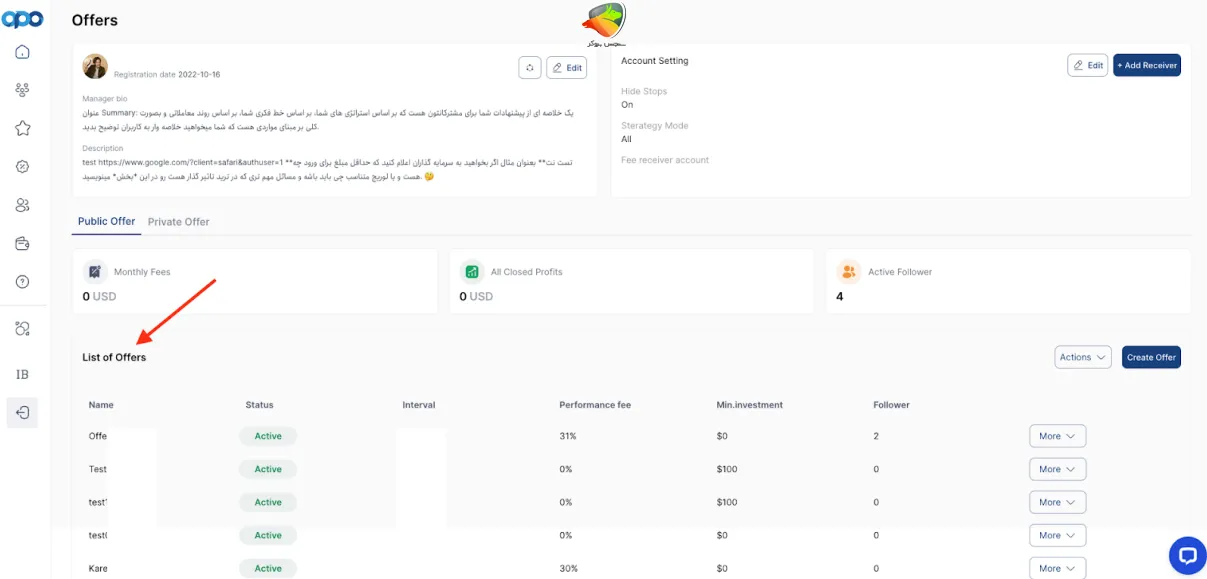Expand More options for the Kare offer
Viewport: 1207px width, 579px height.
point(1057,567)
